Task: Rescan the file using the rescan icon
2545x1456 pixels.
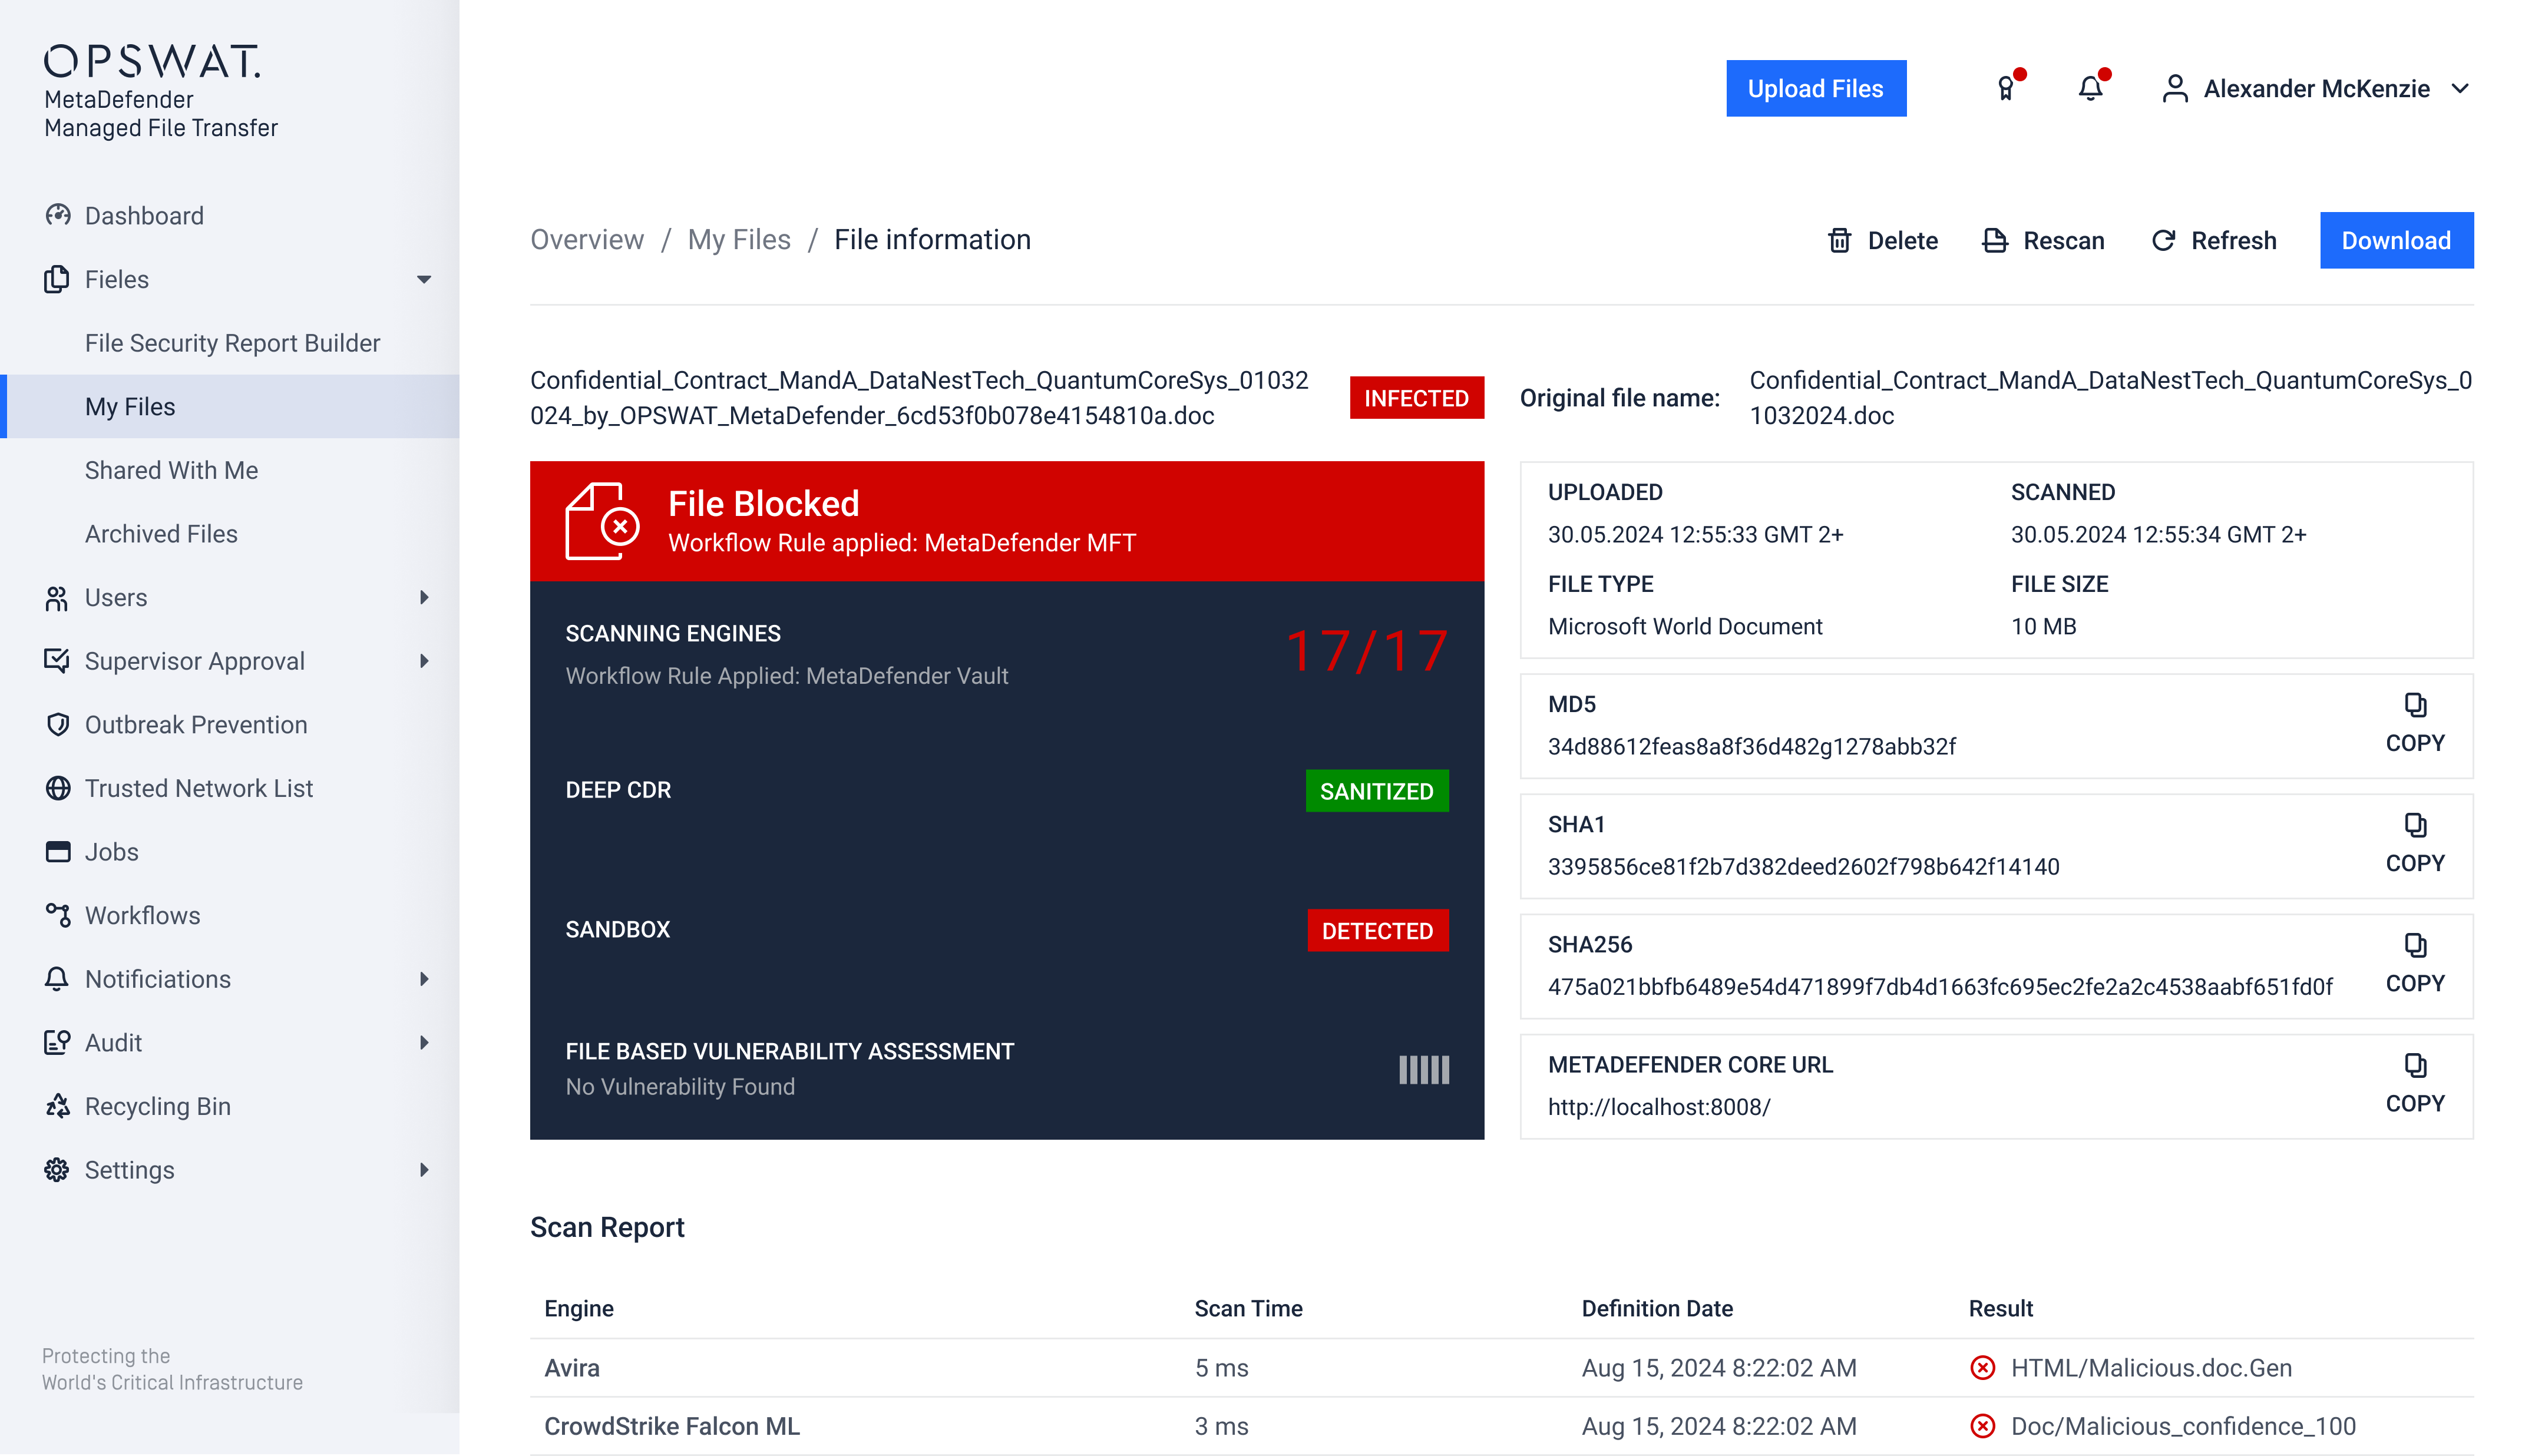Action: tap(1995, 240)
